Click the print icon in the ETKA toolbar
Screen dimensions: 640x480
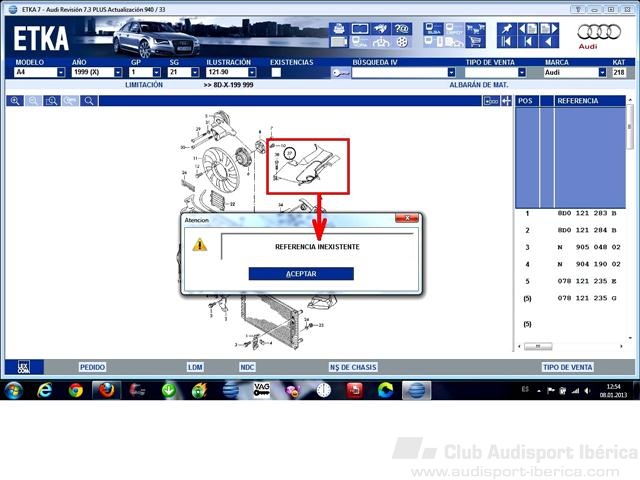coord(339,29)
